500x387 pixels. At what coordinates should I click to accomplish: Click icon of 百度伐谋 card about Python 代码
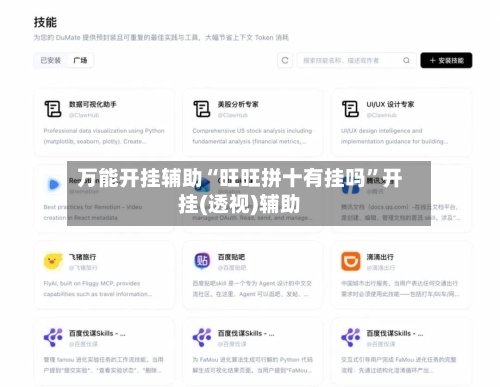pos(202,337)
